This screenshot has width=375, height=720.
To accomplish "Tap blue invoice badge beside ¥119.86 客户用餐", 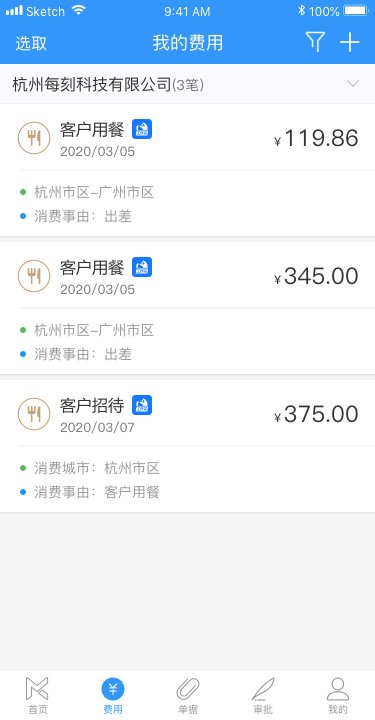I will pos(142,129).
